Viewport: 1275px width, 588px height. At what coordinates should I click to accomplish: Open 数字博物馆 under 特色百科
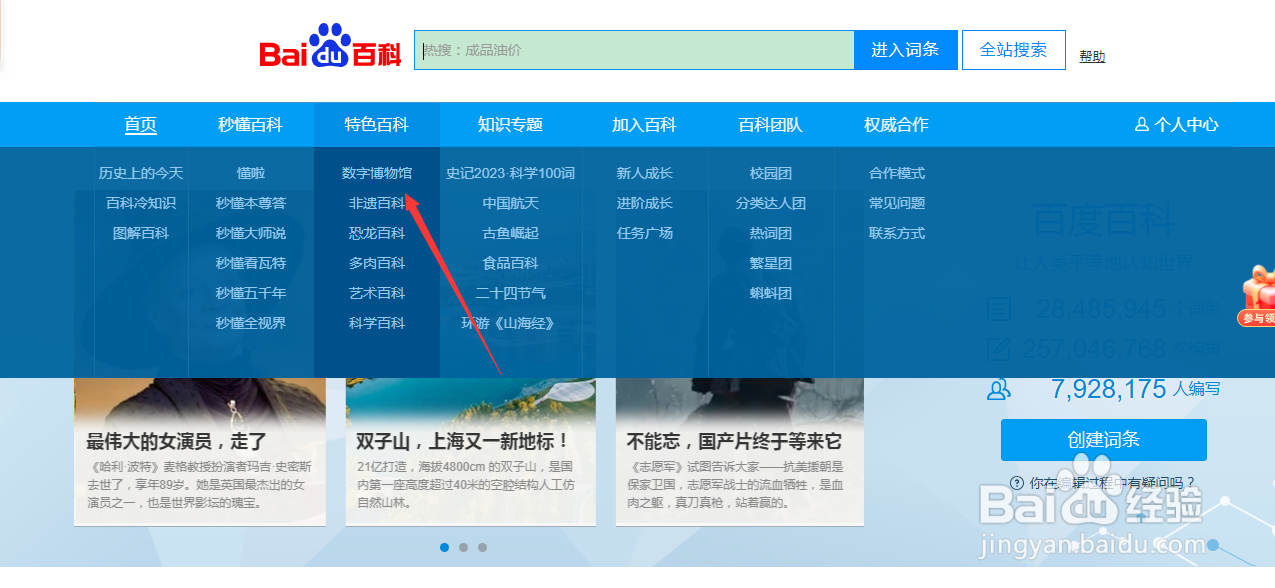click(x=377, y=172)
